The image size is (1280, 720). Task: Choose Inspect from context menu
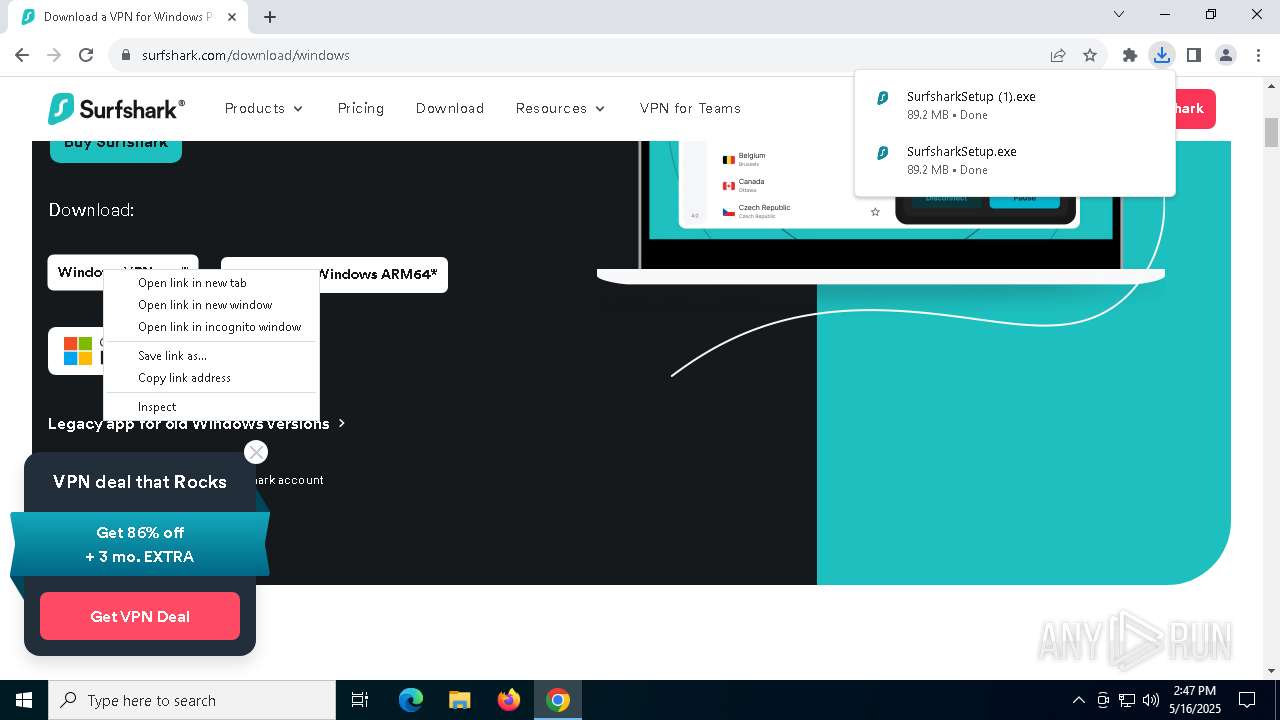point(211,407)
